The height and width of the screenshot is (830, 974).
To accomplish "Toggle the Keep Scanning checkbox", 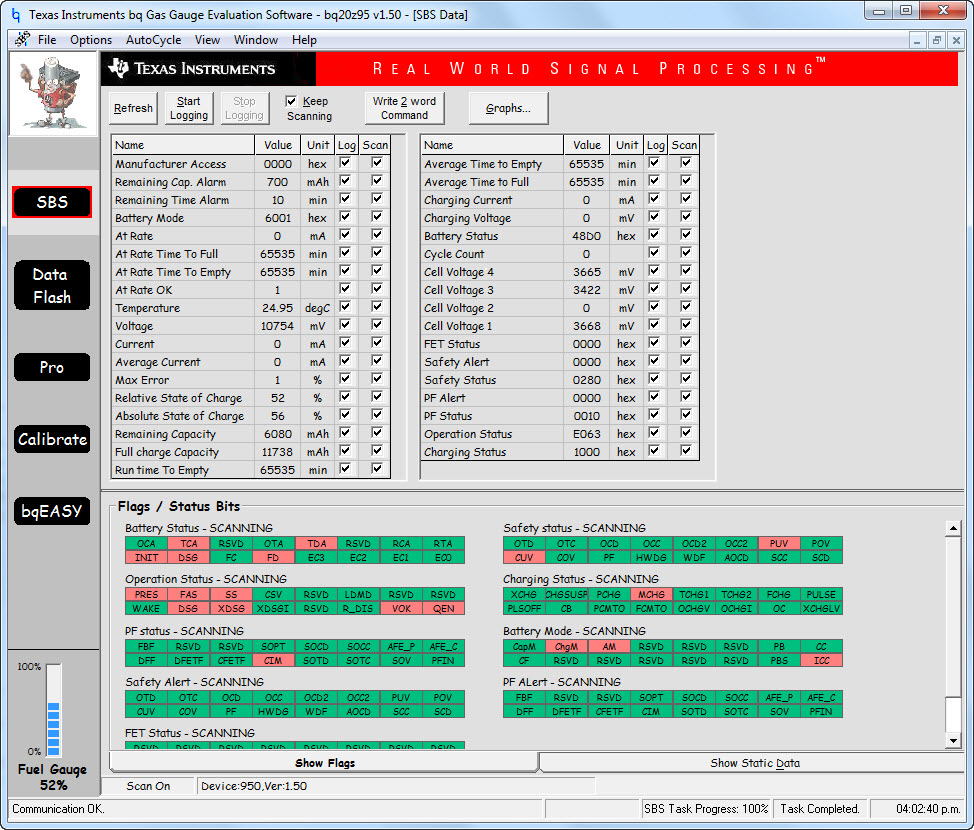I will 291,101.
